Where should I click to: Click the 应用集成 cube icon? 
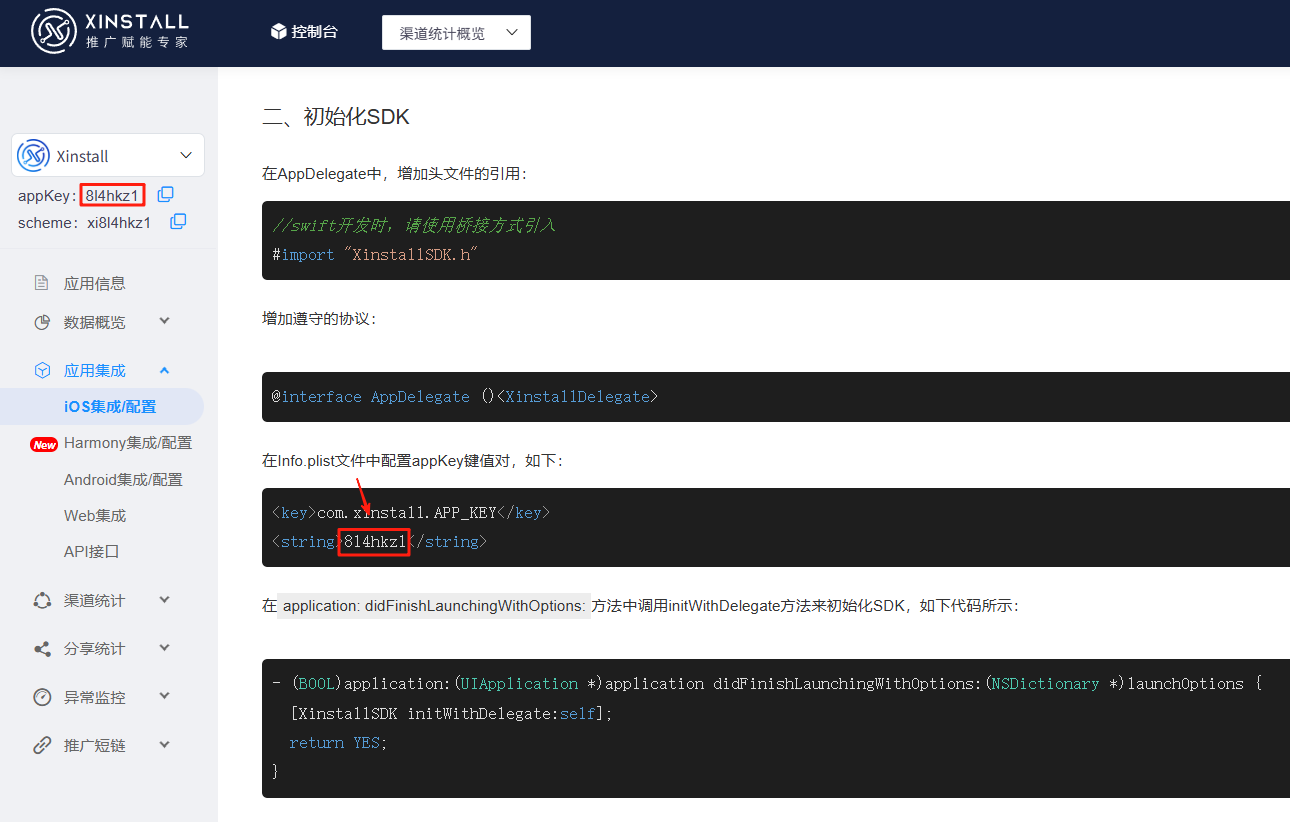(x=42, y=370)
